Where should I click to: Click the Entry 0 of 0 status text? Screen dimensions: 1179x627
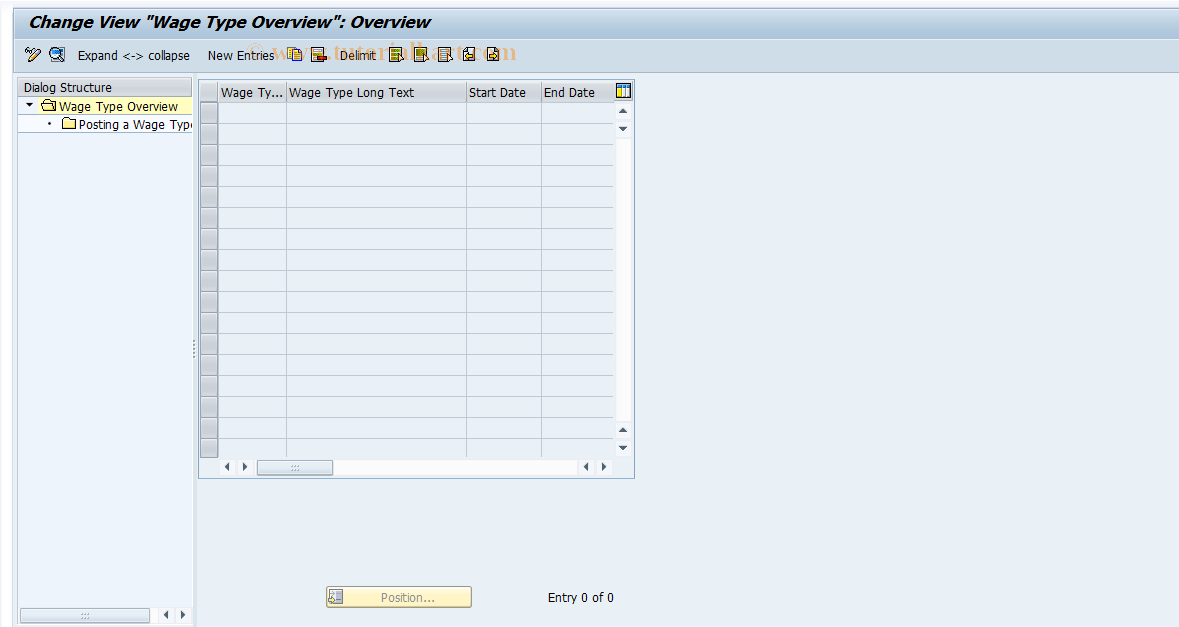coord(580,598)
